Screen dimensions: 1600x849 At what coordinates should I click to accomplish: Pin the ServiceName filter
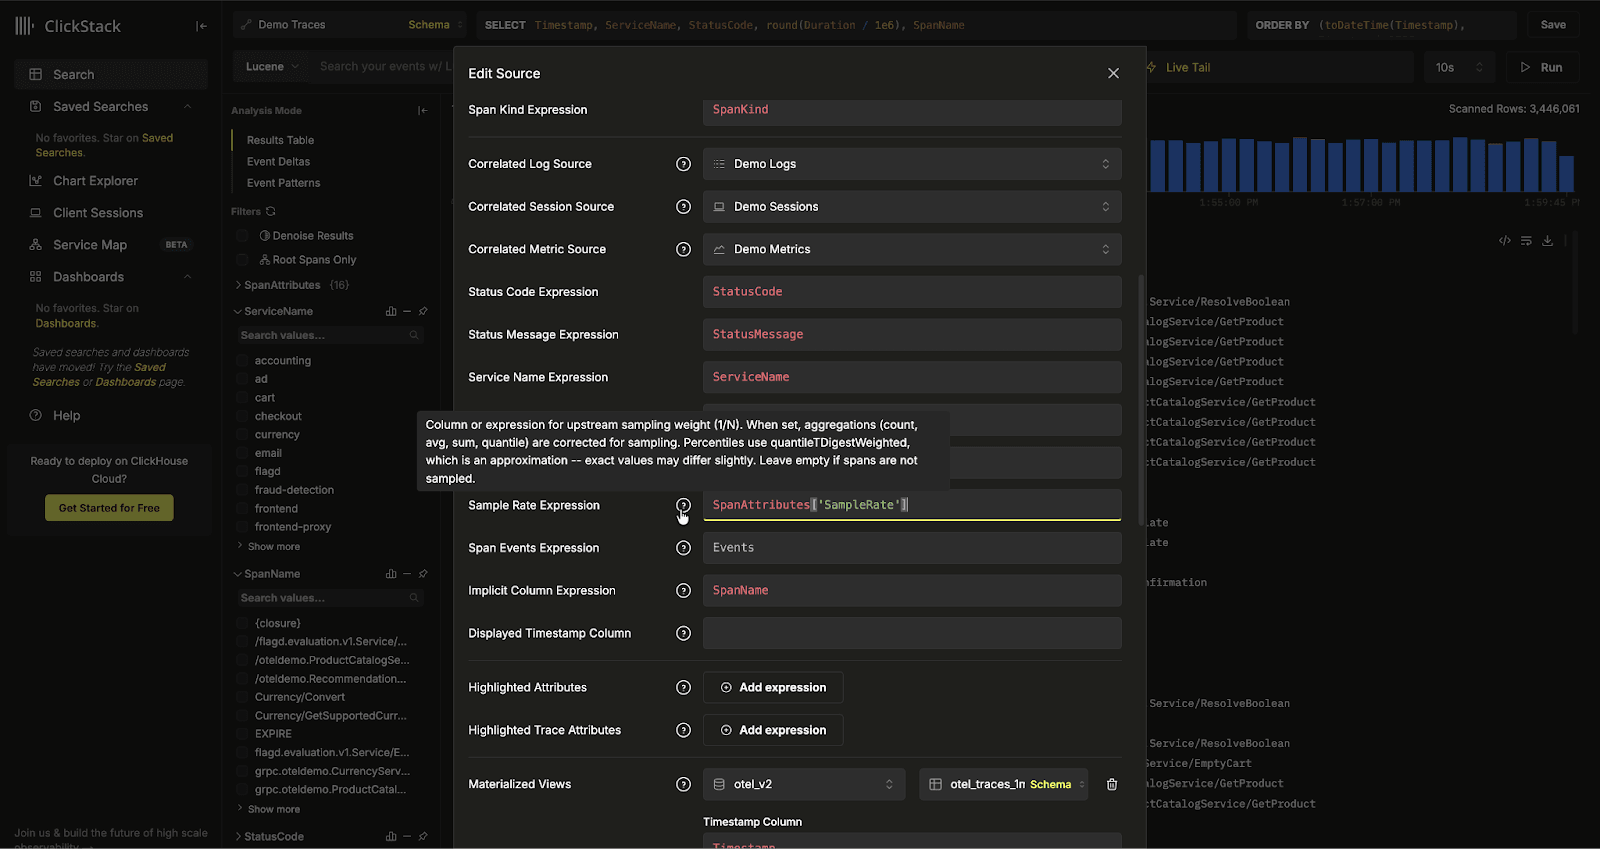(423, 312)
